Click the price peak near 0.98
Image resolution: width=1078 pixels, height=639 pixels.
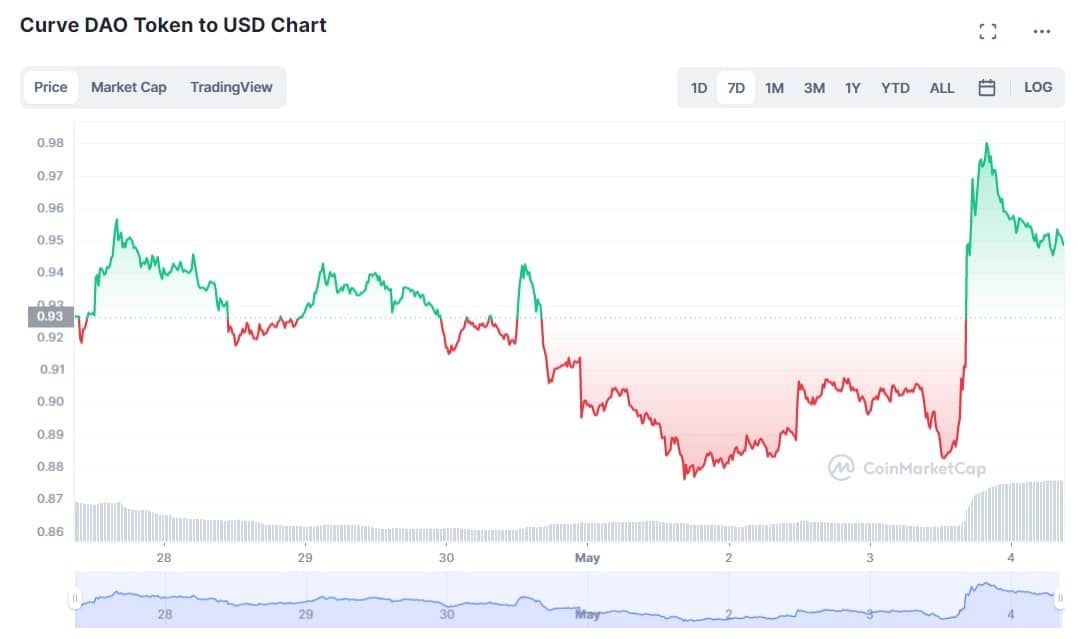coord(987,144)
